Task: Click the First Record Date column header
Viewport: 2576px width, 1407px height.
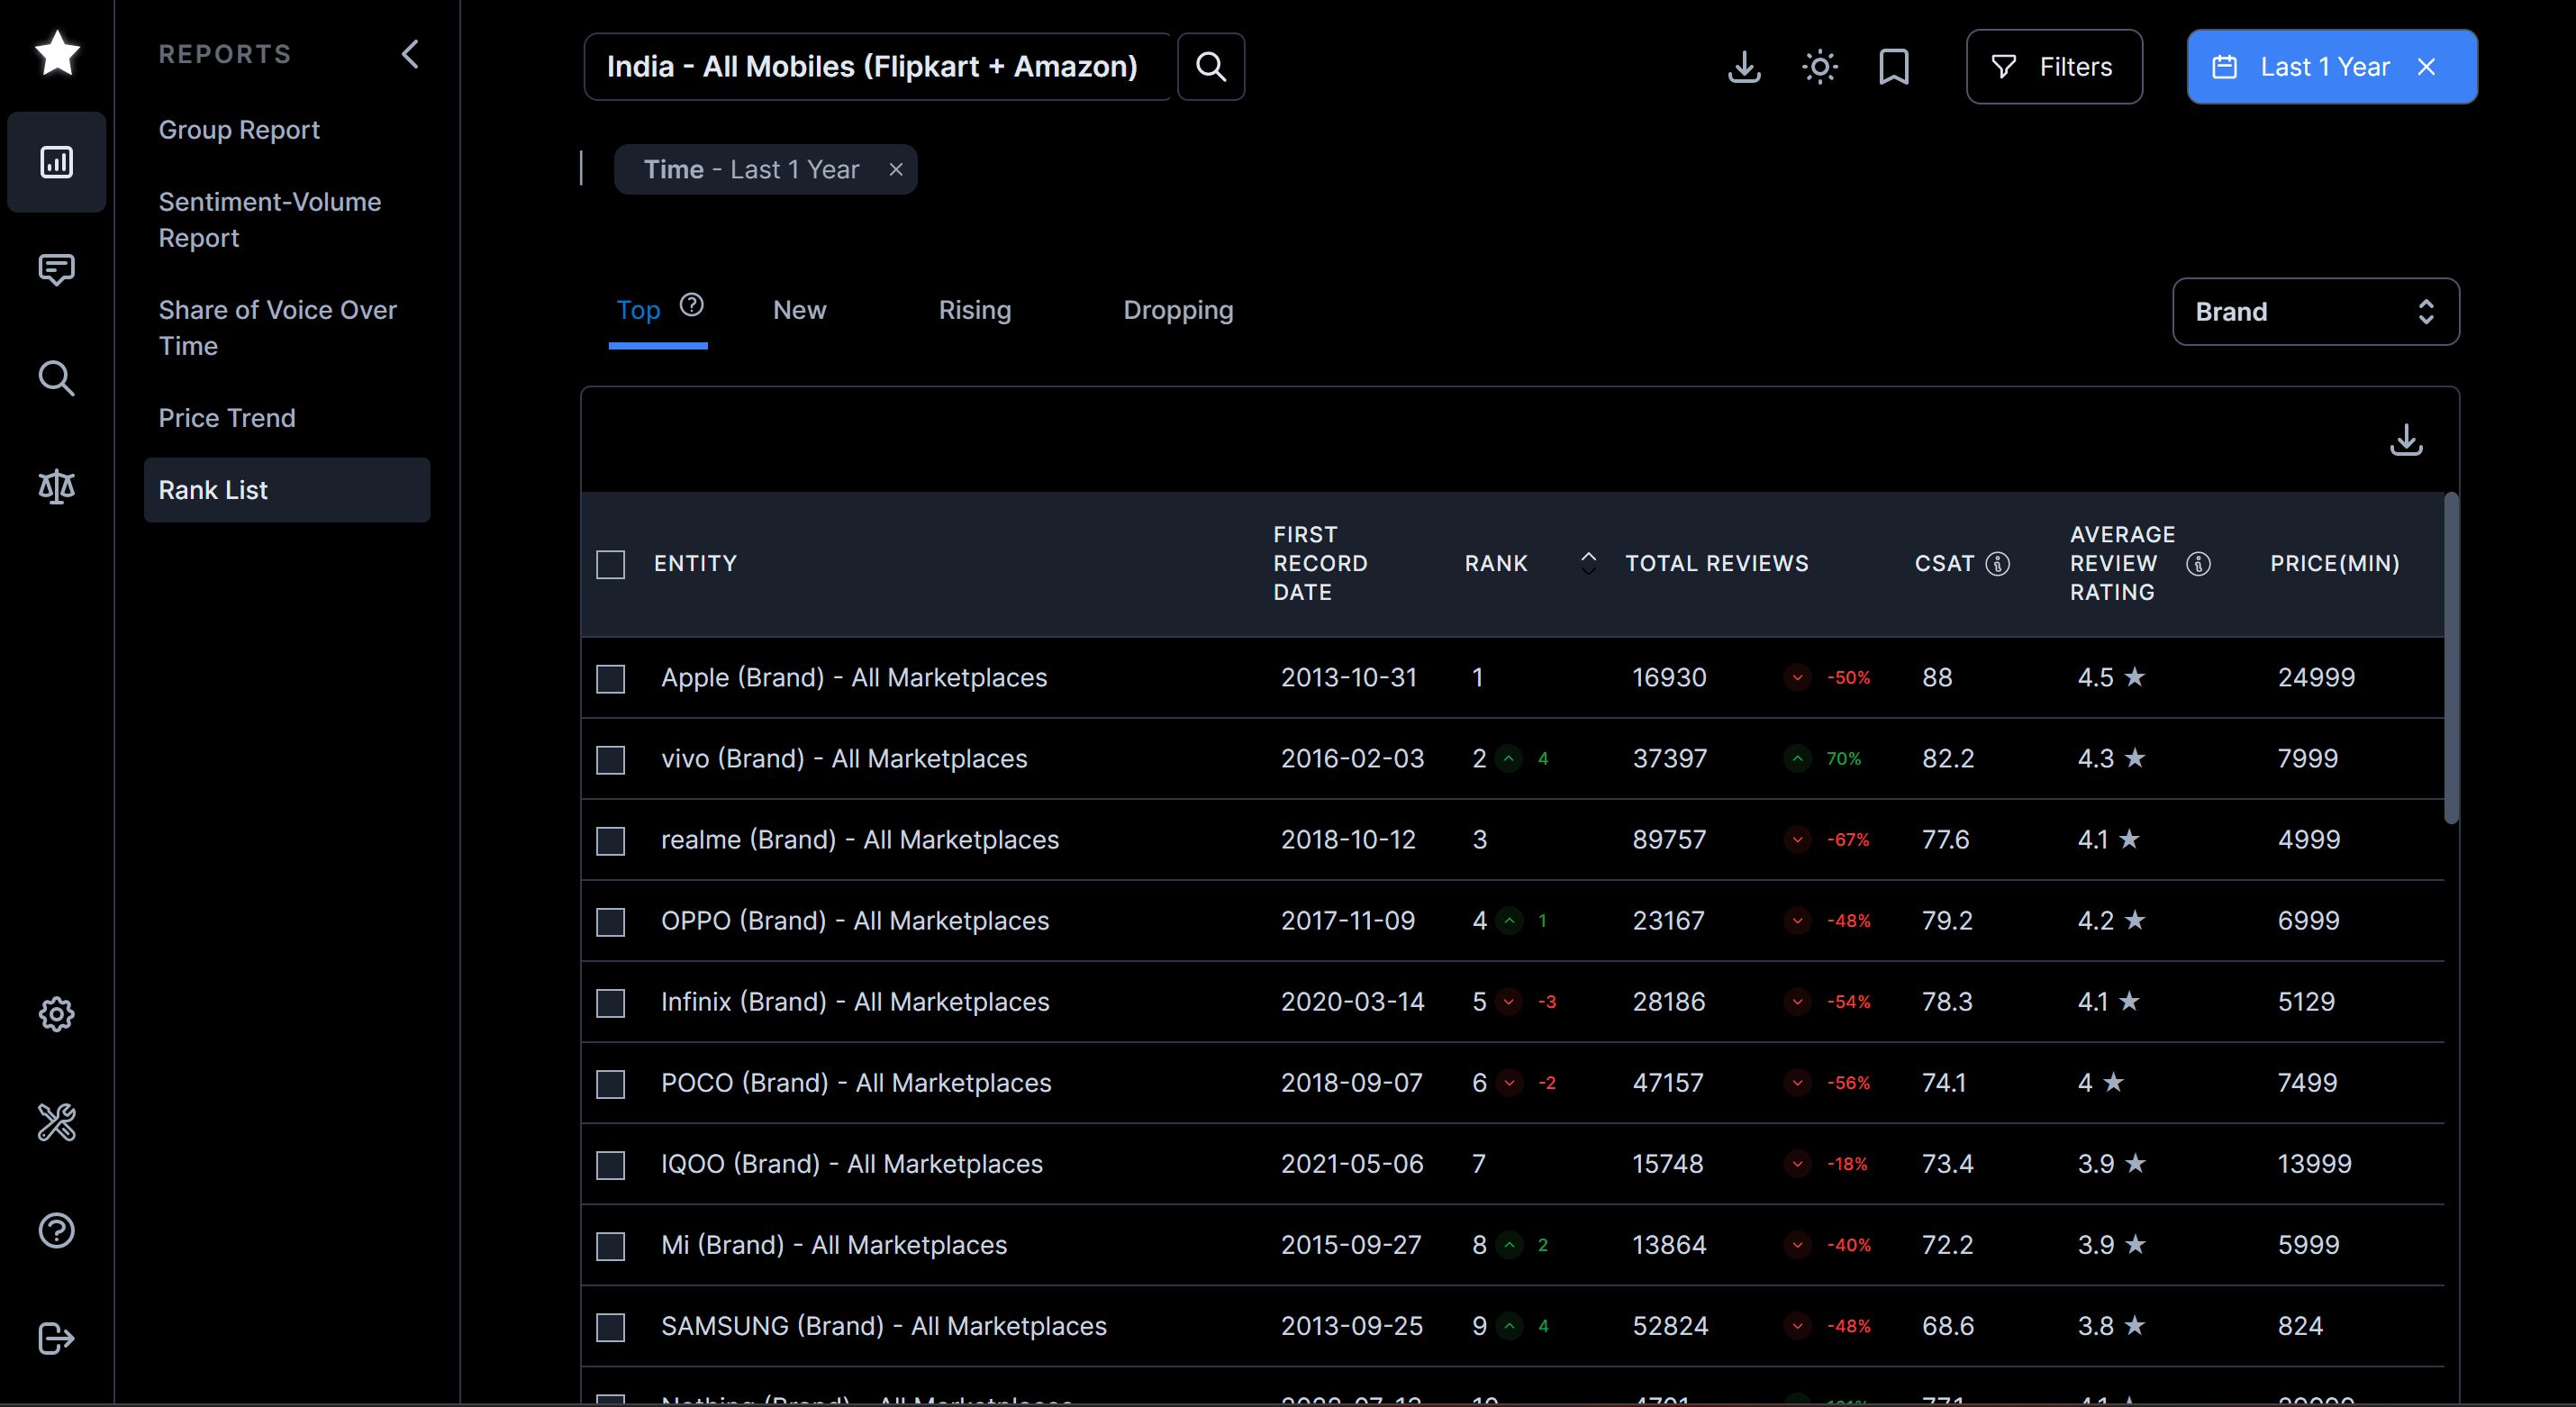Action: [x=1320, y=563]
